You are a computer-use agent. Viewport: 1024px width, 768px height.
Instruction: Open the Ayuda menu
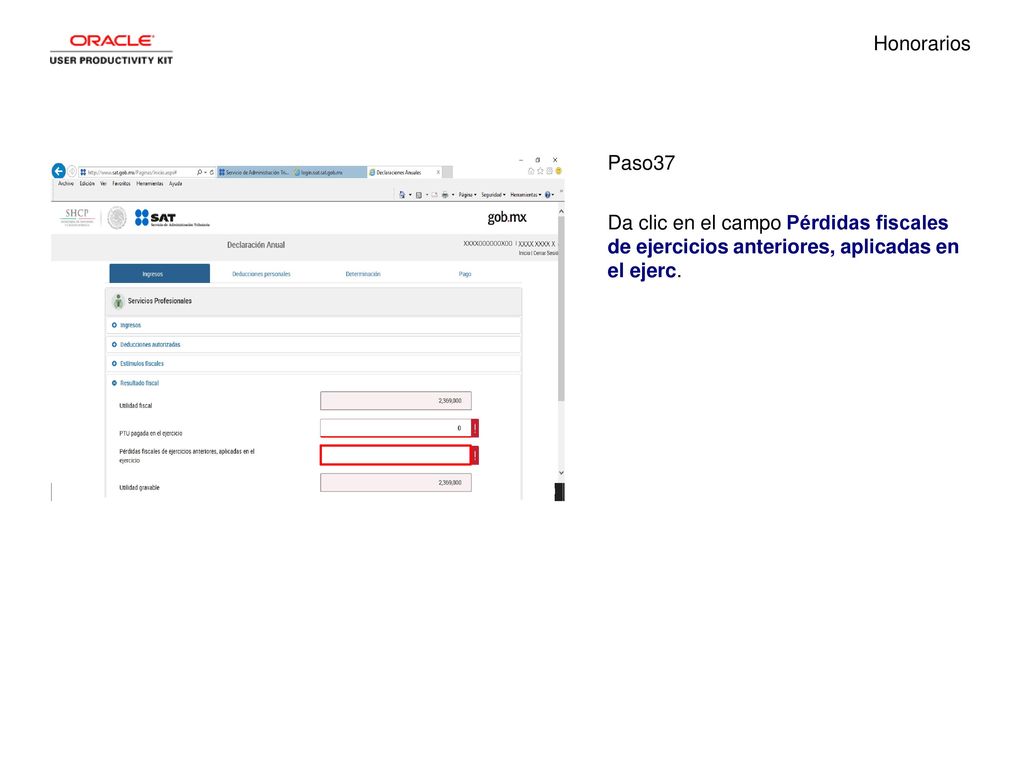[176, 184]
